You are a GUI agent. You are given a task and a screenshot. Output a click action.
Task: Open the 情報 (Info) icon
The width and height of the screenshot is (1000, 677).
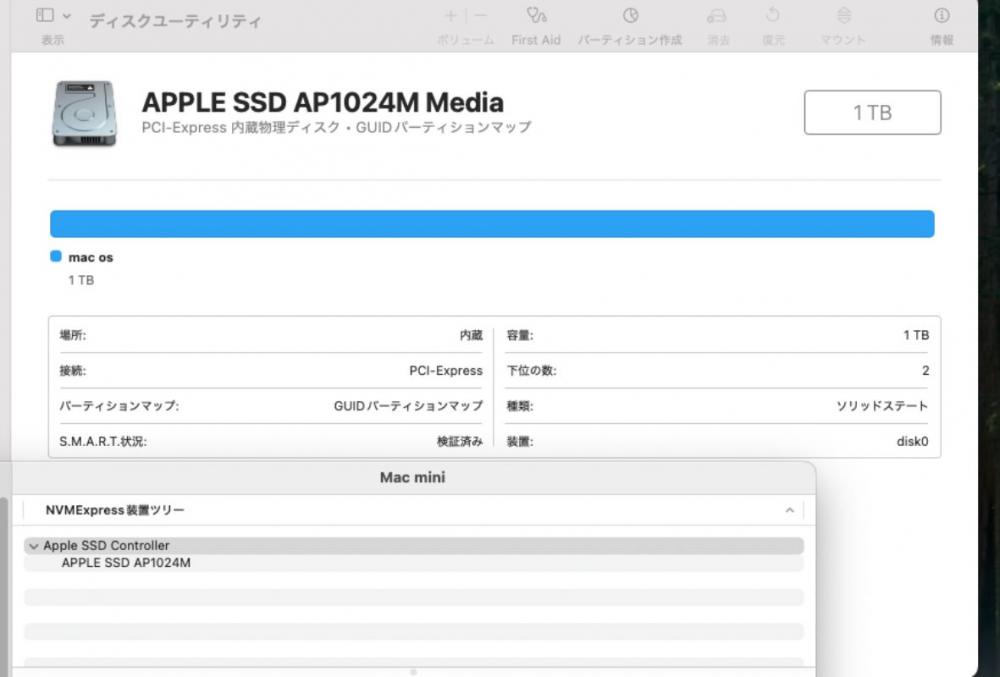[941, 16]
